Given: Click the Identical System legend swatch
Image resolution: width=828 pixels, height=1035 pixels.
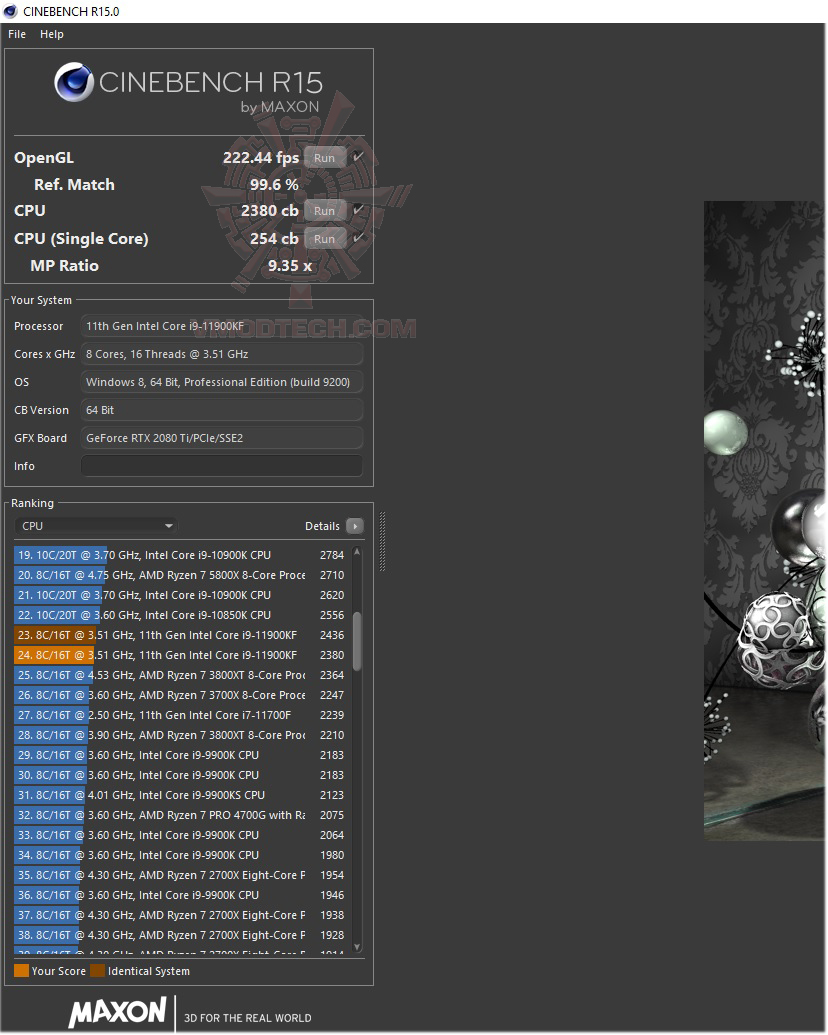Looking at the screenshot, I should (97, 970).
